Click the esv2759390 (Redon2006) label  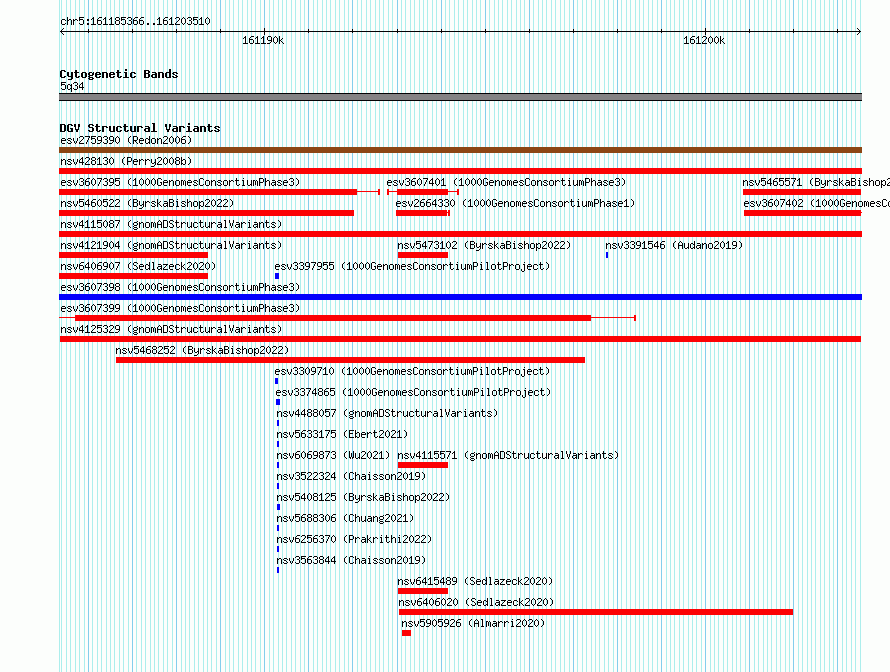(126, 140)
